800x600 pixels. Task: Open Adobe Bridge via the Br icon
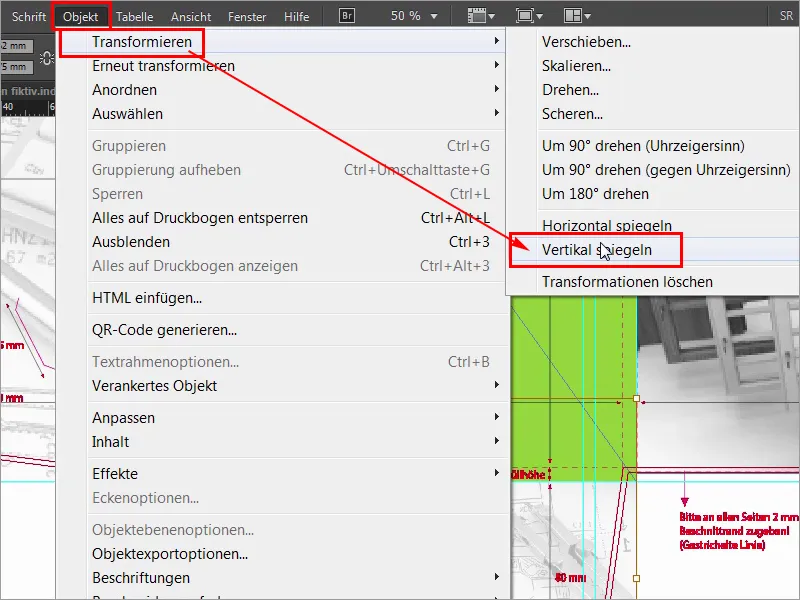(x=349, y=15)
